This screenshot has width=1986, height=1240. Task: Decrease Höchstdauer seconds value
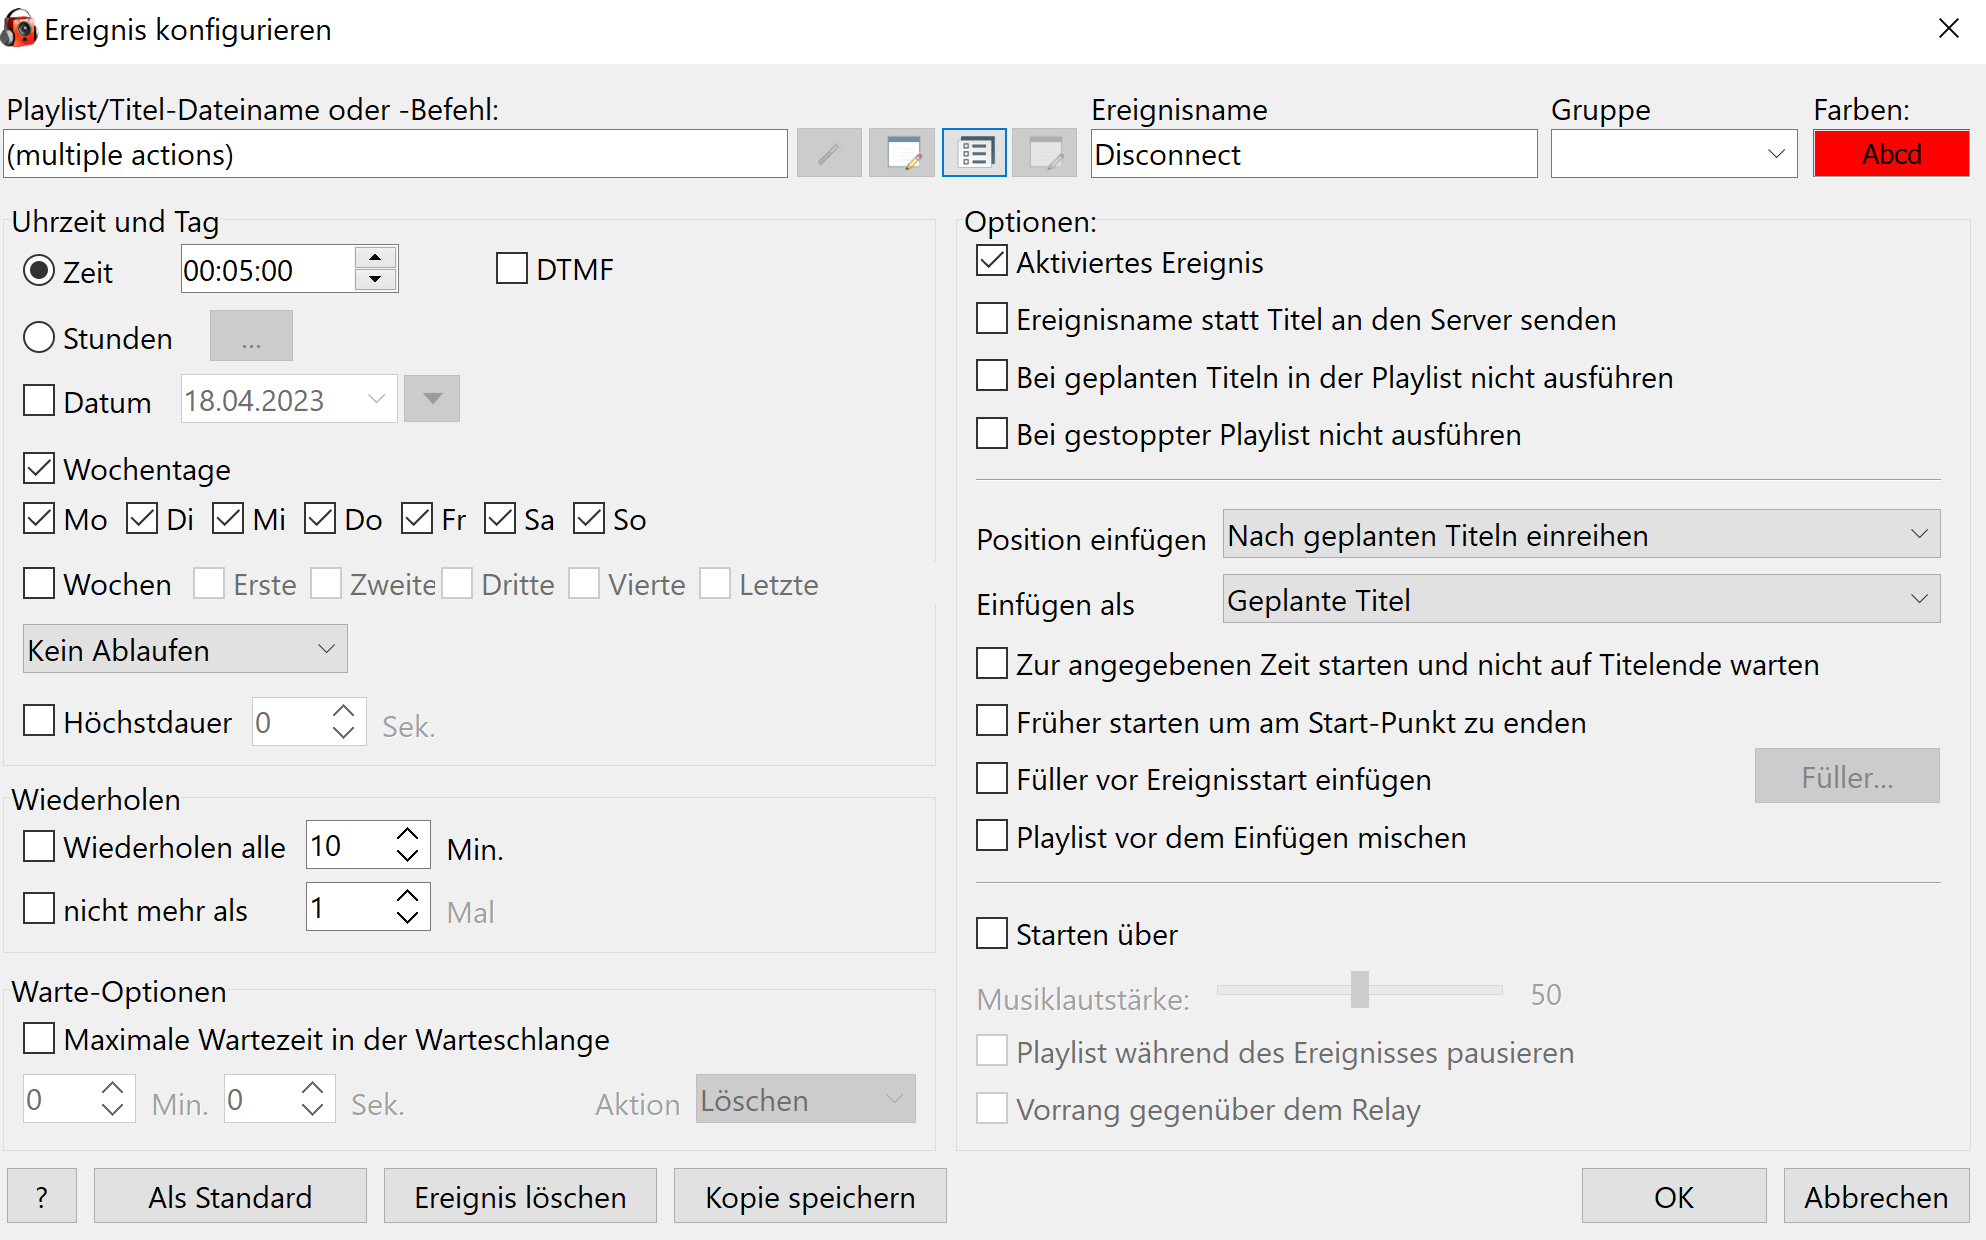(x=343, y=732)
